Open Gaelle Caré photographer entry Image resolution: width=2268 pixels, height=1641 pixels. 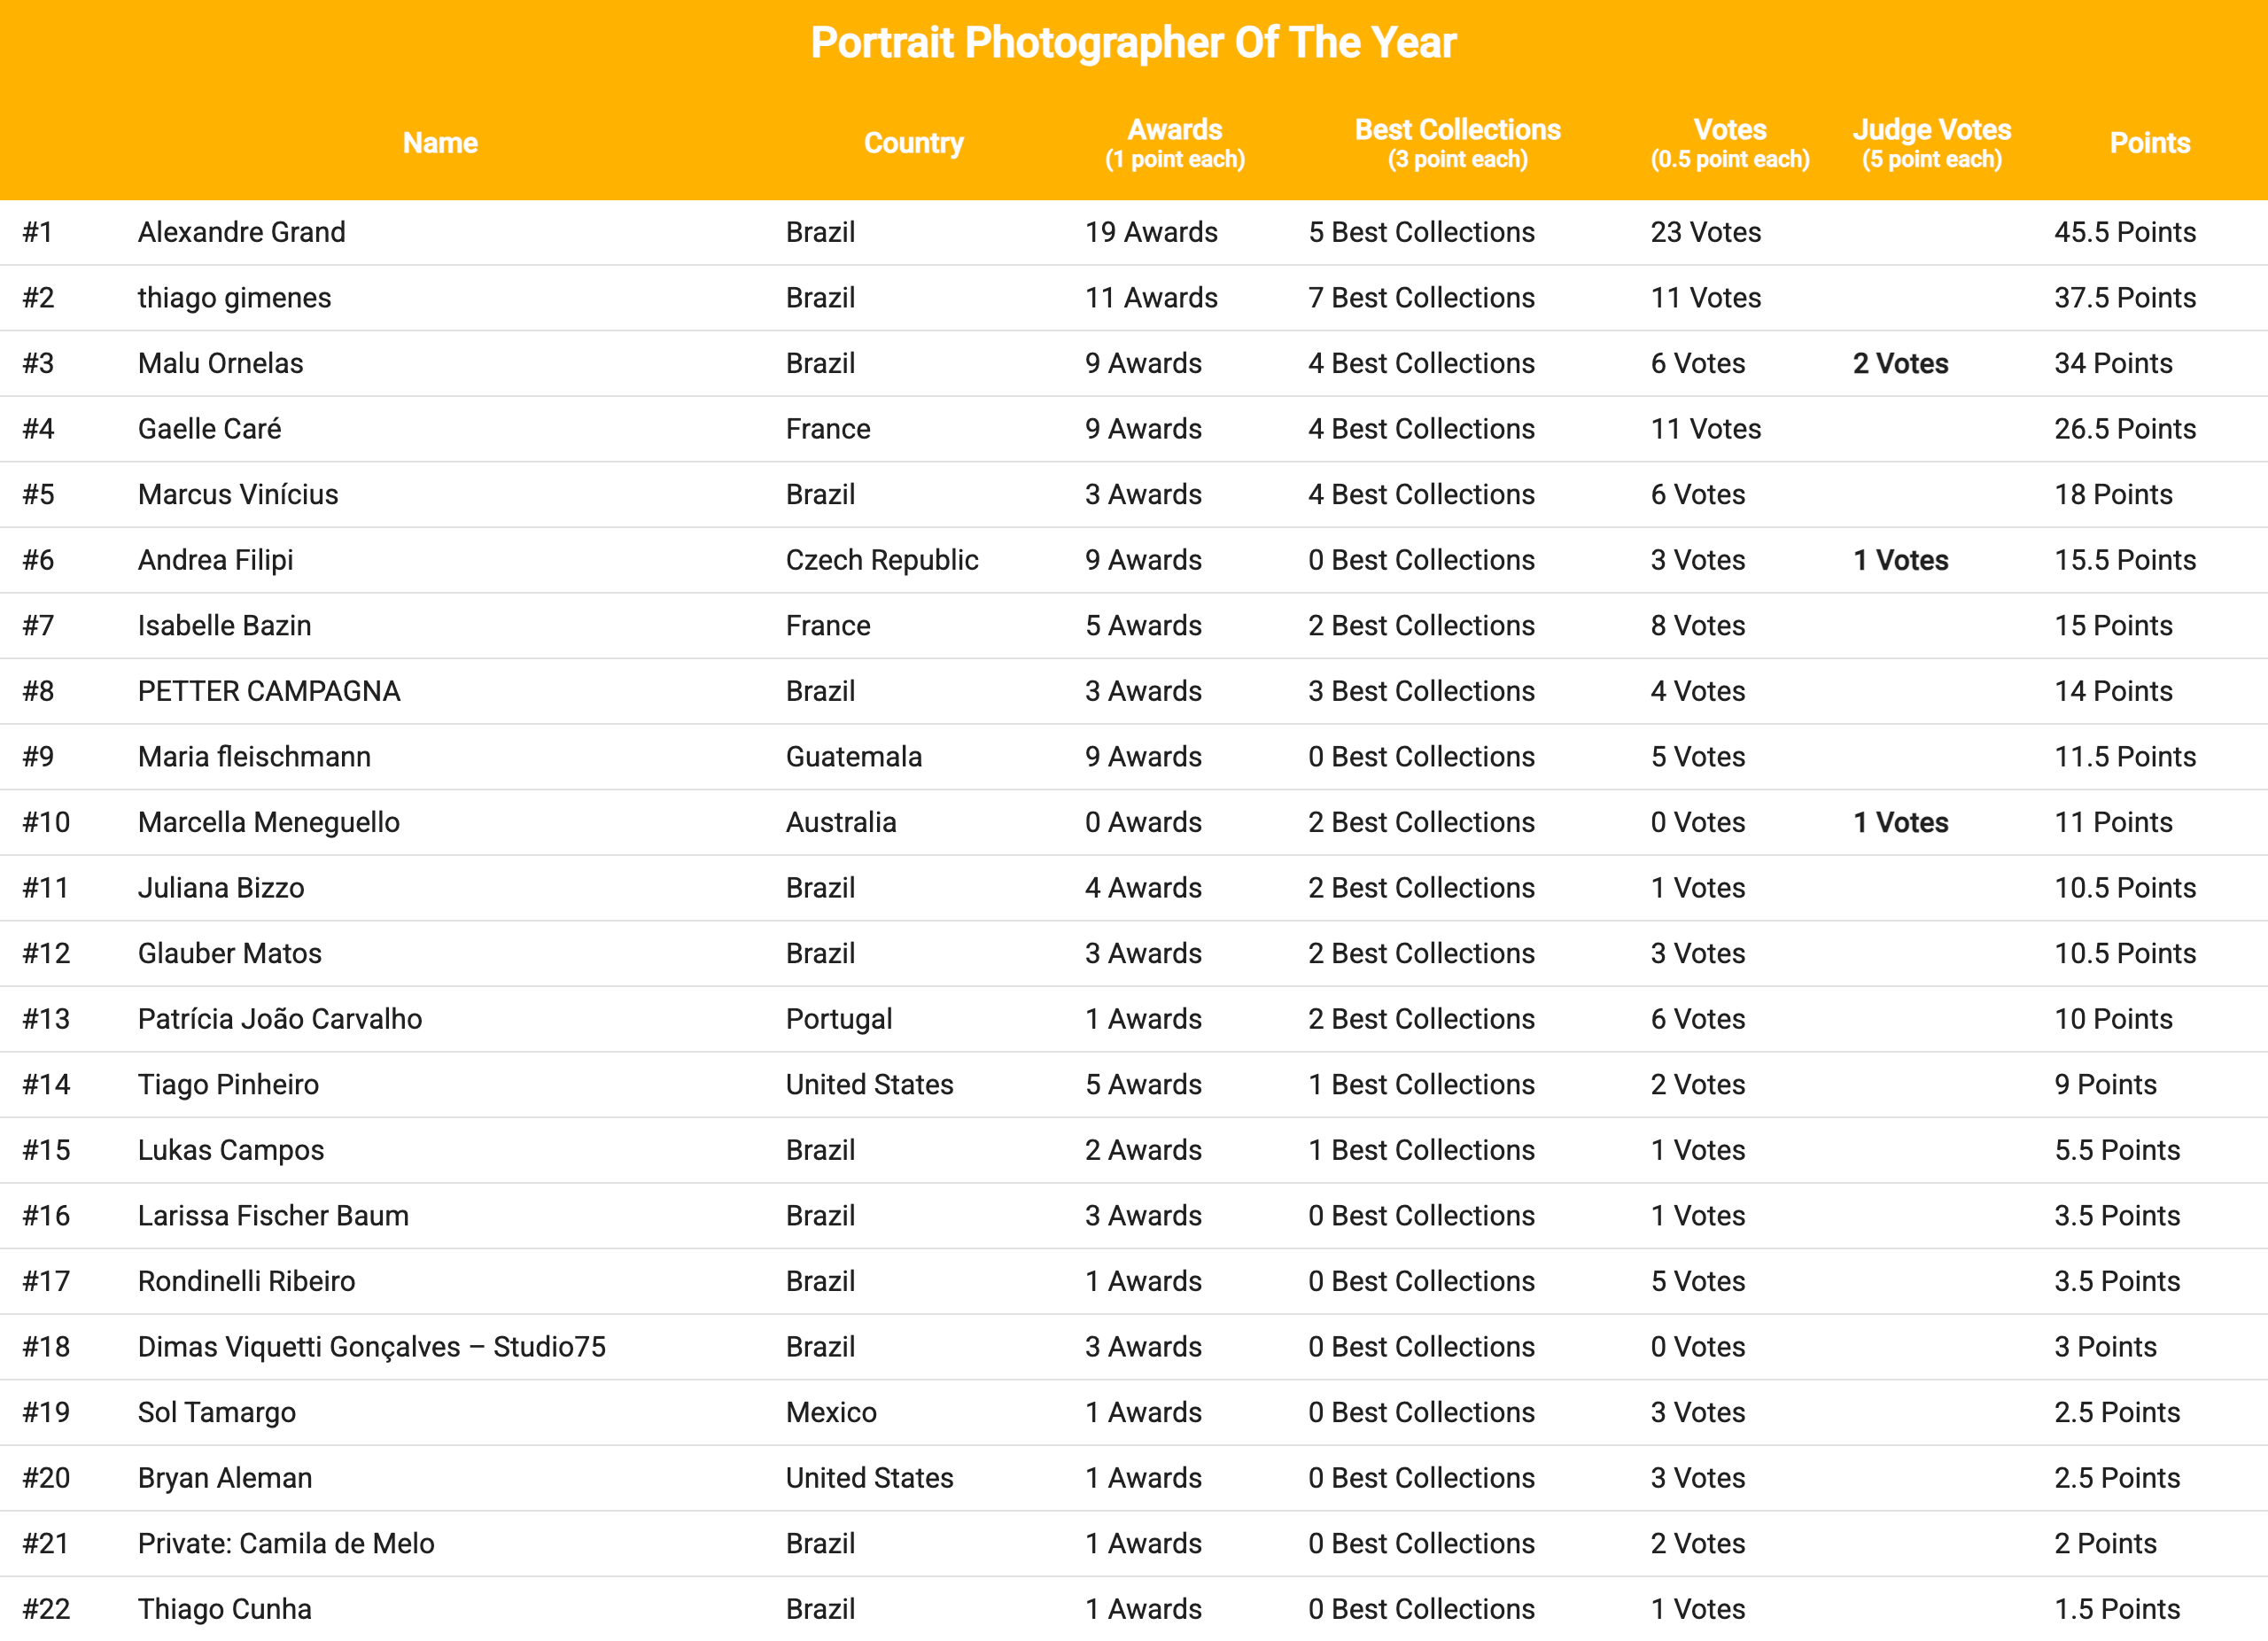point(209,429)
